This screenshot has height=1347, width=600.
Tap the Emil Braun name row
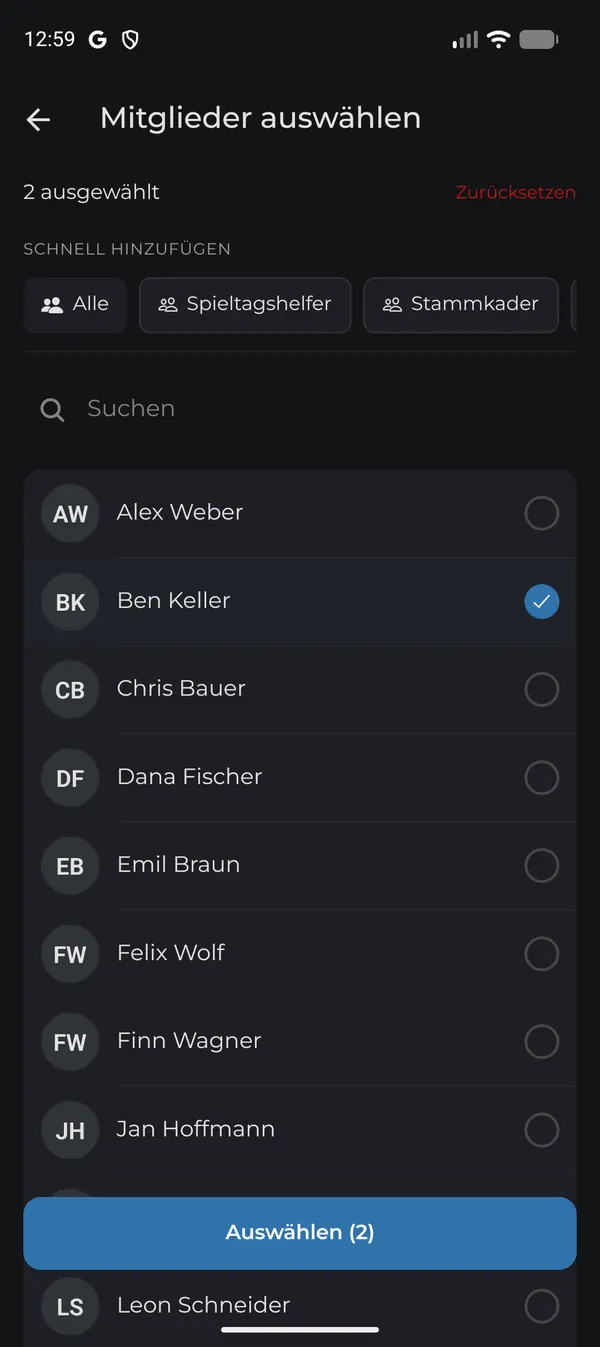point(300,865)
